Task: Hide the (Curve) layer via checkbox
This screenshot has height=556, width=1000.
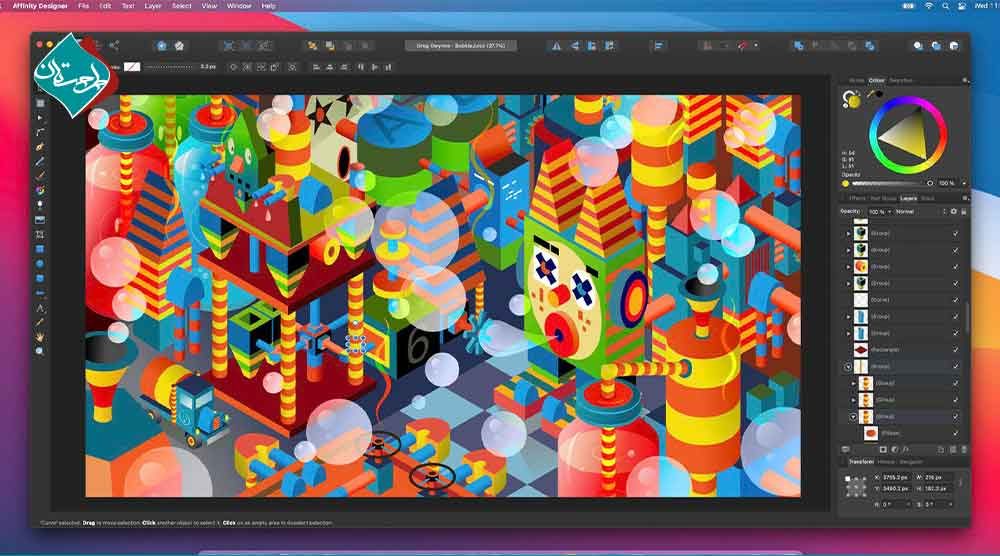Action: pyautogui.click(x=955, y=300)
